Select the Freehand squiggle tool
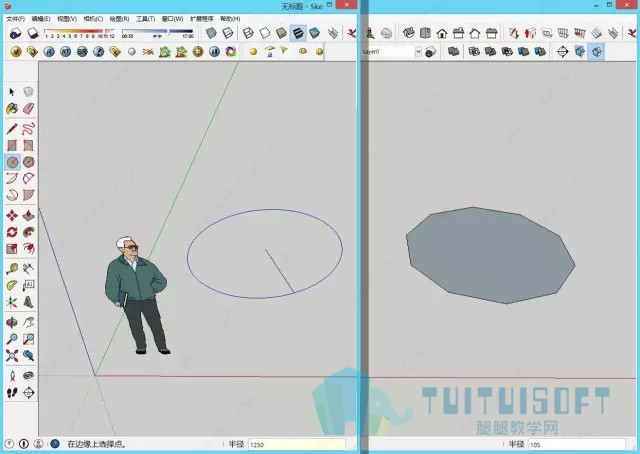640x454 pixels. 28,129
